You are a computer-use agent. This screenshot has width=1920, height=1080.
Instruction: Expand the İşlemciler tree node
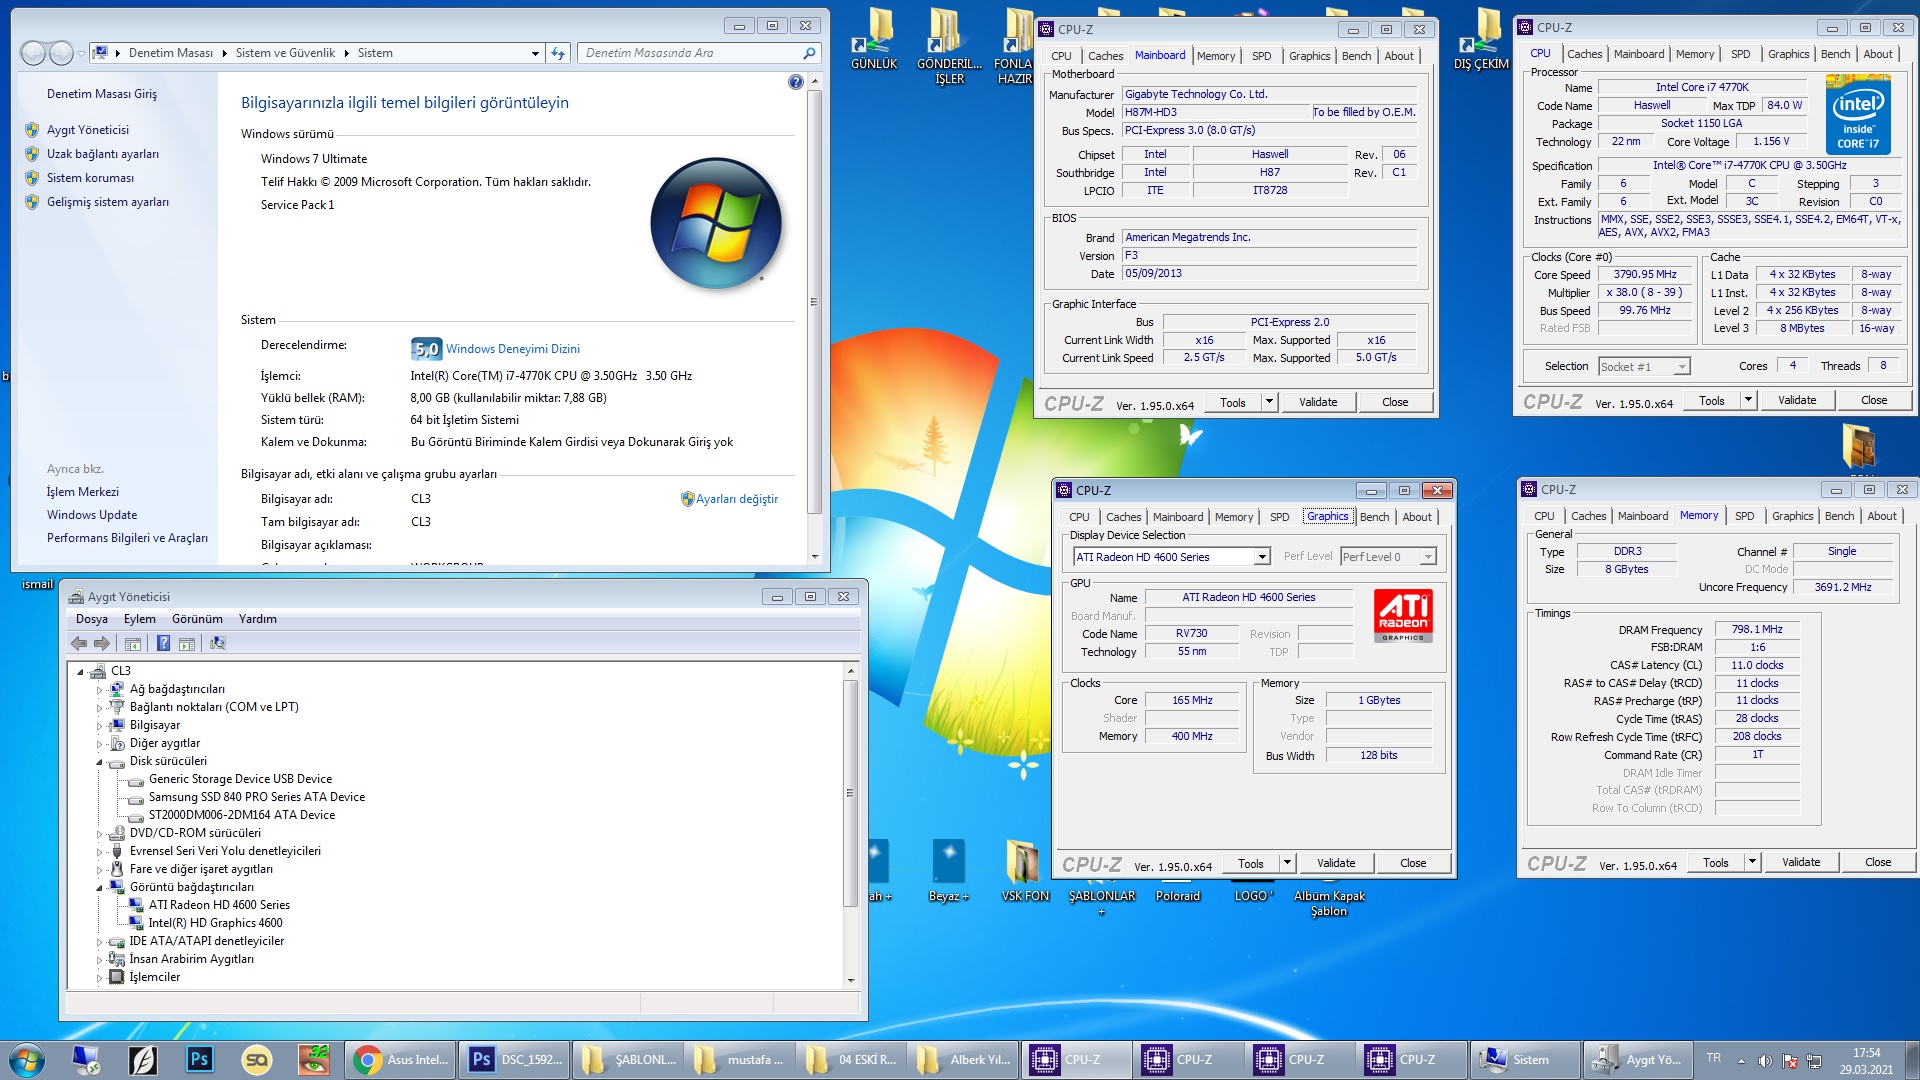(99, 978)
